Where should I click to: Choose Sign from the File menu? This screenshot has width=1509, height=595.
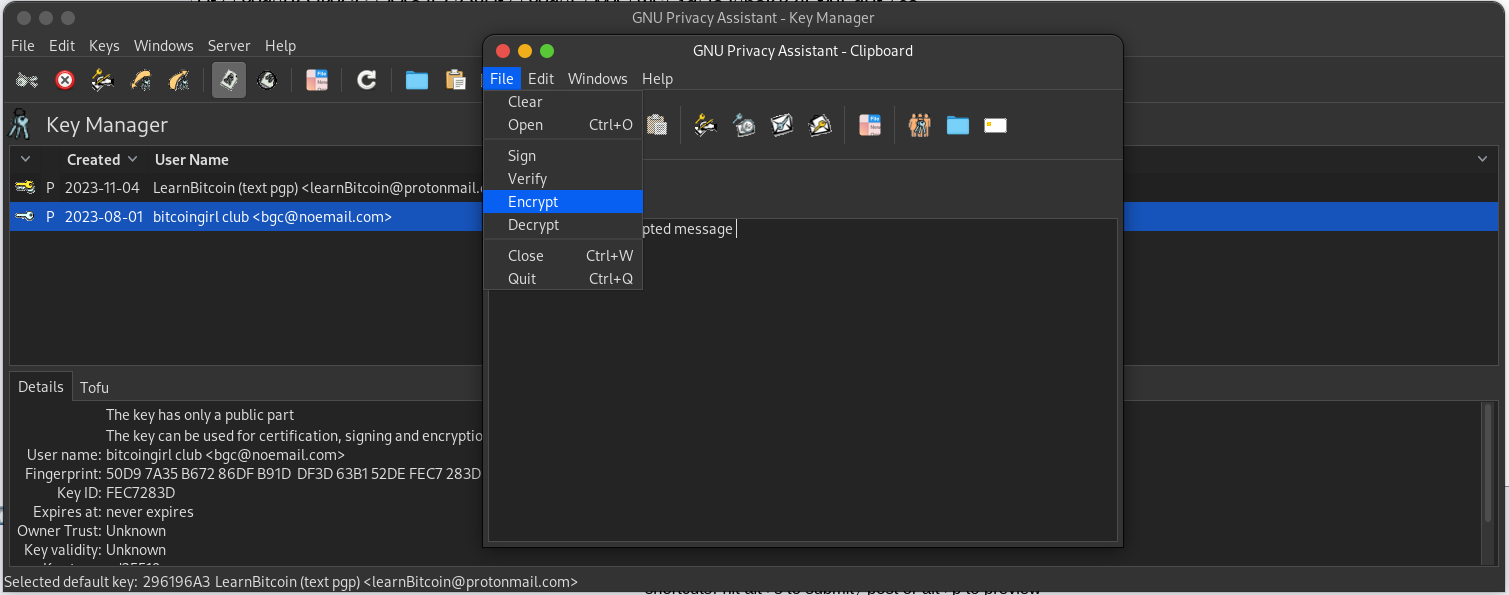(x=563, y=156)
